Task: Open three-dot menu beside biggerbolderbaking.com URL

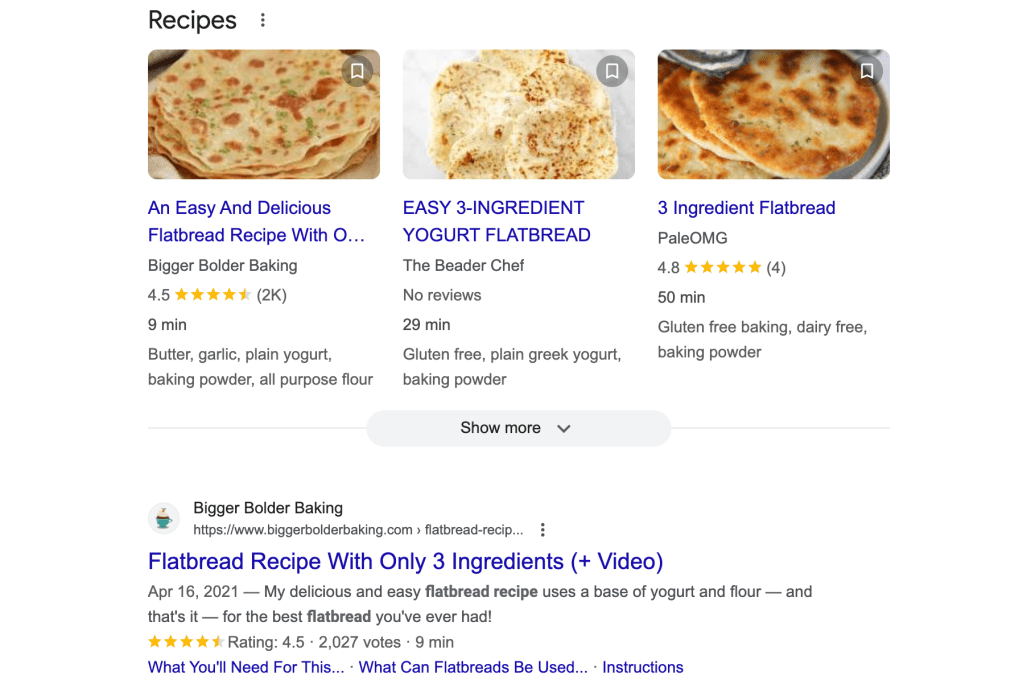Action: pyautogui.click(x=543, y=530)
